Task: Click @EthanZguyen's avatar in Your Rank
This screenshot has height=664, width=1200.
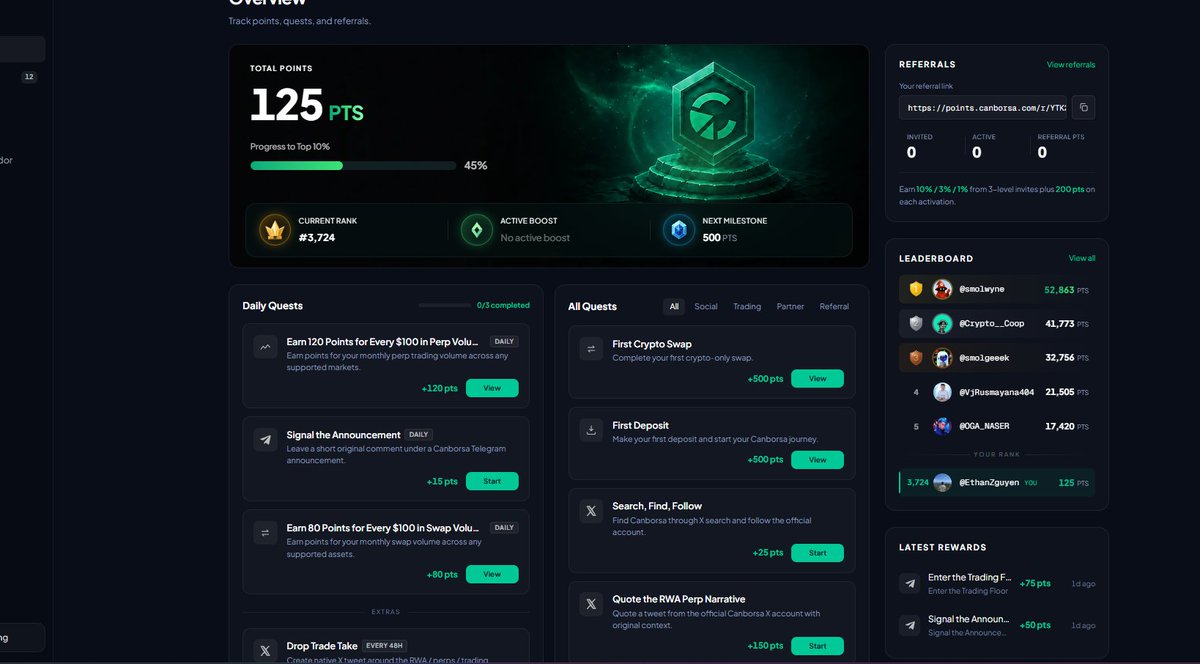Action: point(942,483)
